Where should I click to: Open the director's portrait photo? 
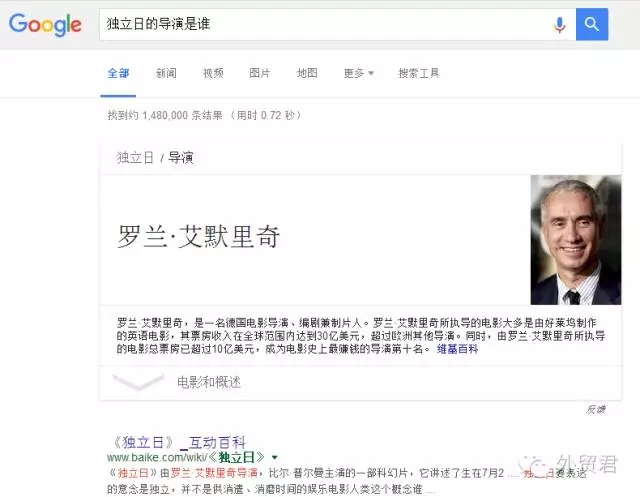pos(576,240)
